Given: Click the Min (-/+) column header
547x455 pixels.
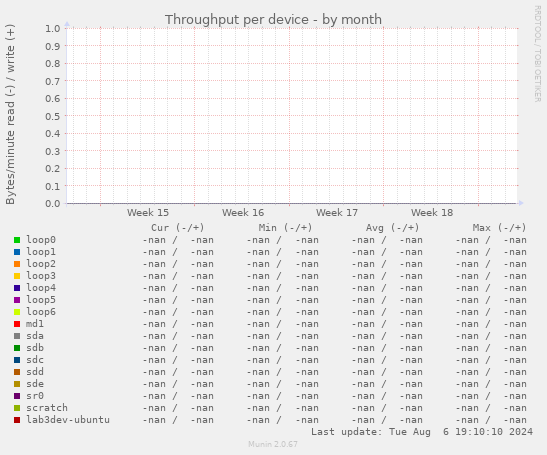Looking at the screenshot, I should click(285, 228).
